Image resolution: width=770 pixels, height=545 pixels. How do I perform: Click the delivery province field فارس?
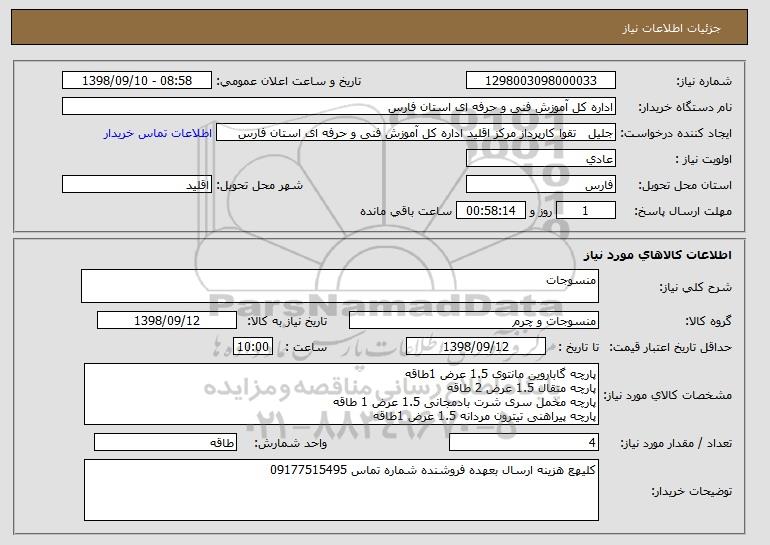click(541, 185)
